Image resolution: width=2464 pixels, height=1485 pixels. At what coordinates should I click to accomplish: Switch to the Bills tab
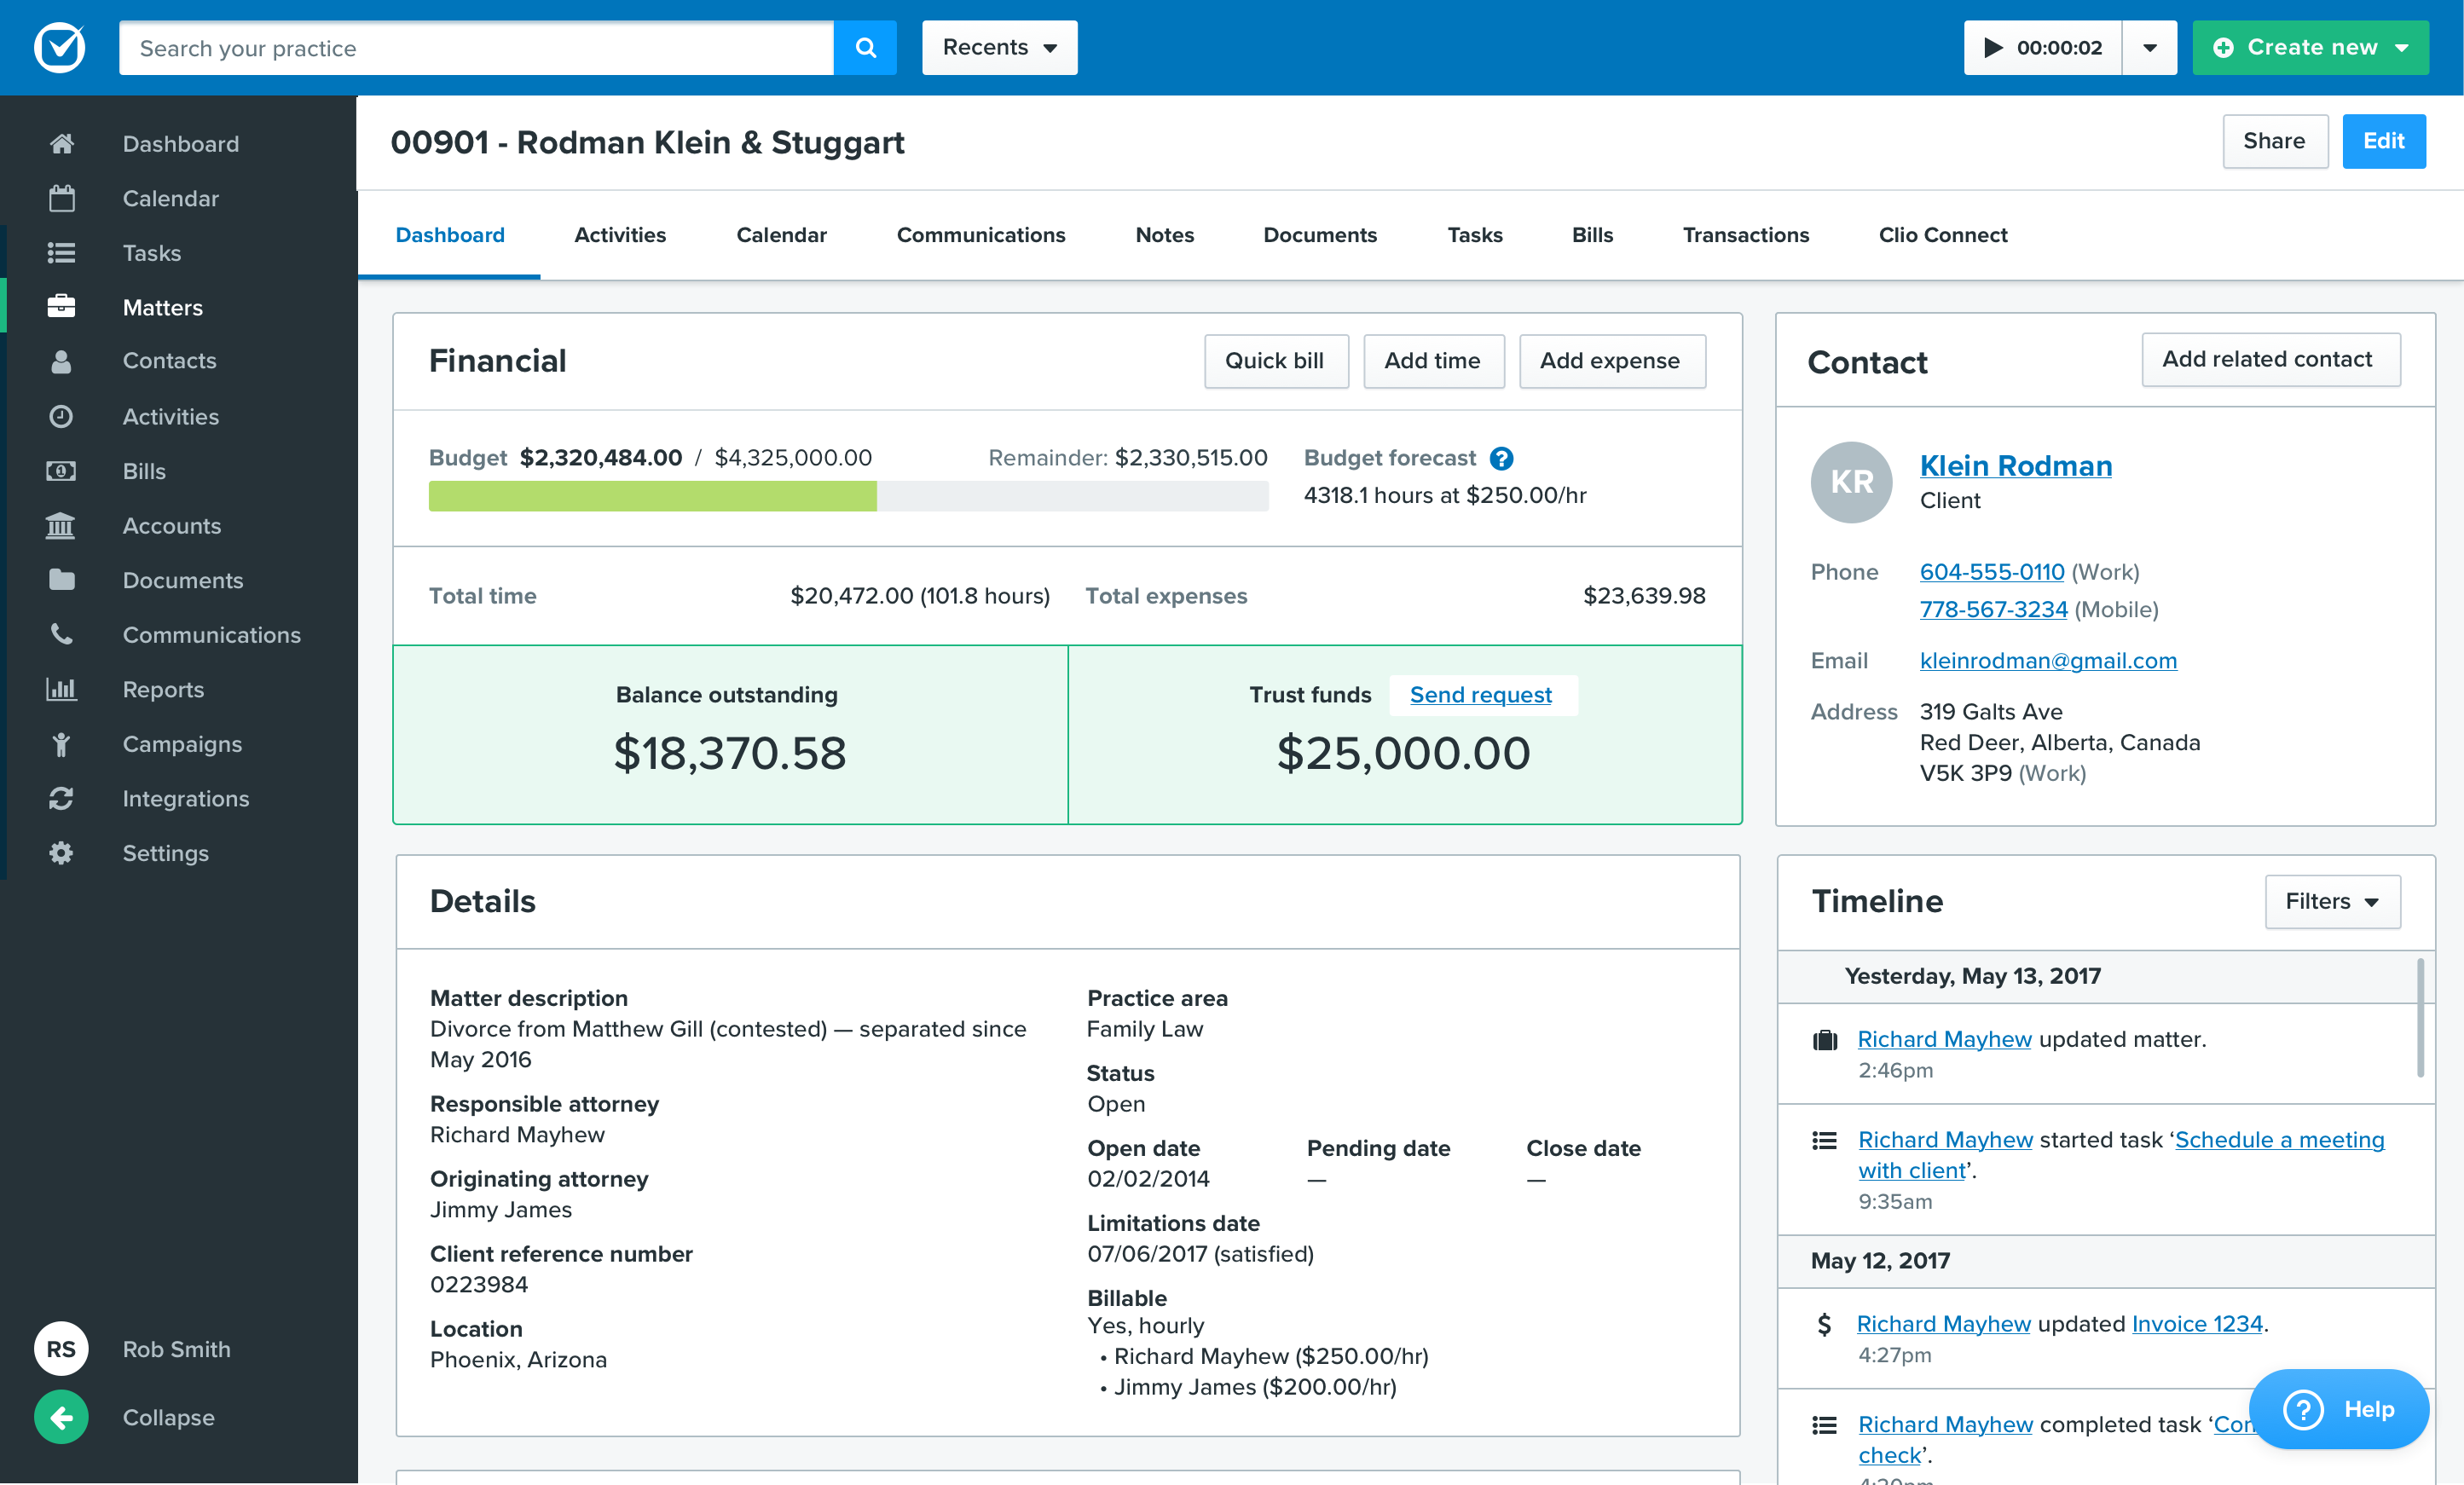(1592, 235)
